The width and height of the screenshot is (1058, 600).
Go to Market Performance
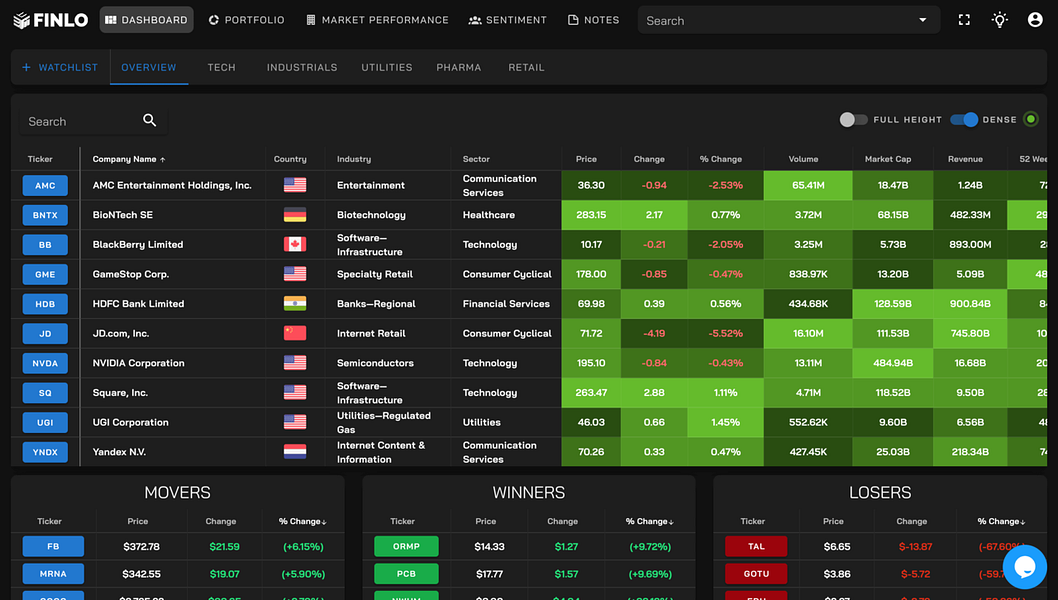(377, 20)
